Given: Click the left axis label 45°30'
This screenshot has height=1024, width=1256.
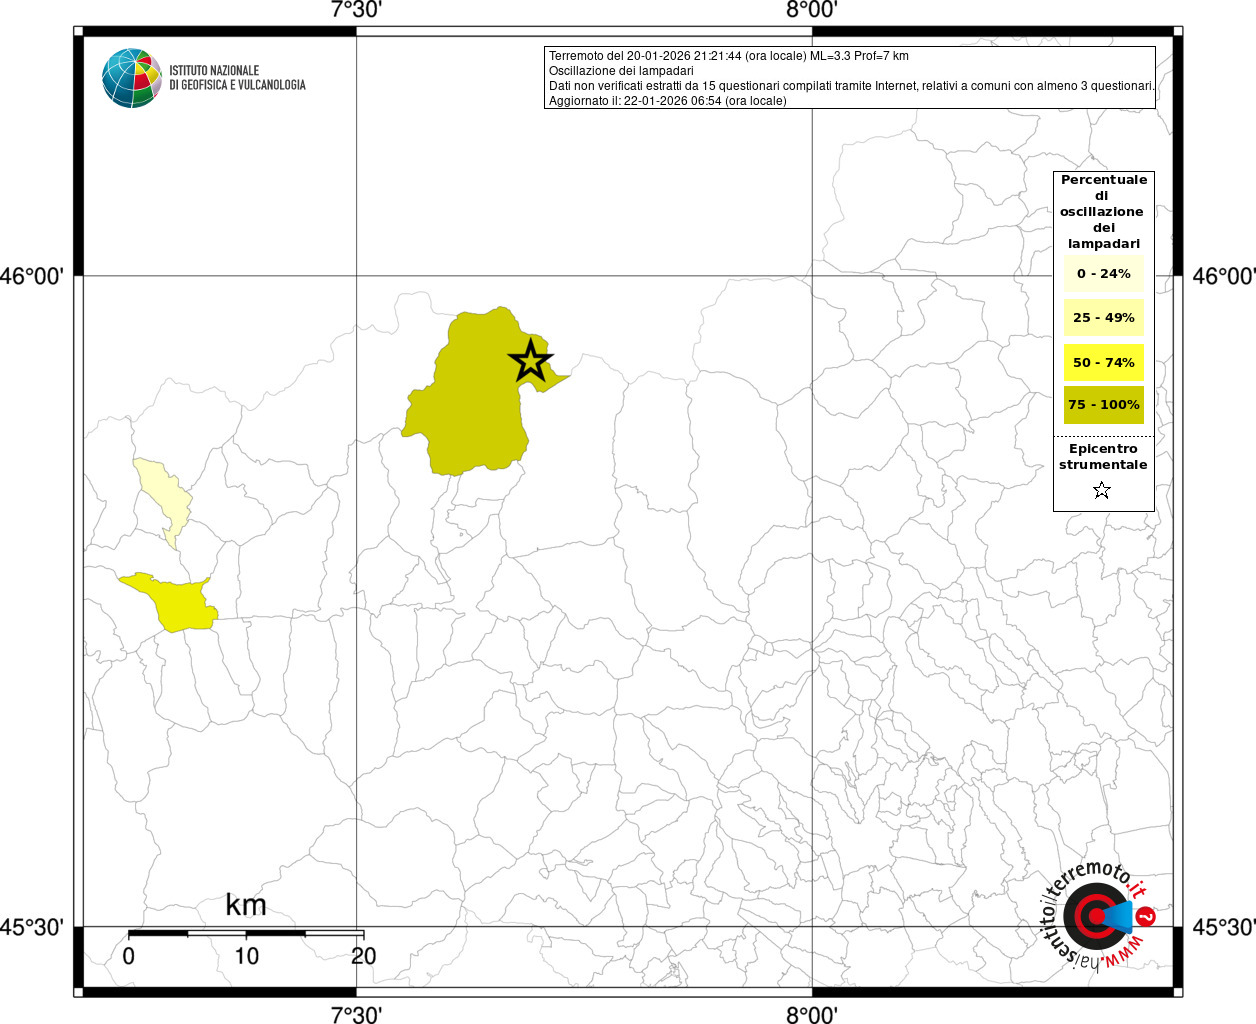Looking at the screenshot, I should (x=32, y=927).
